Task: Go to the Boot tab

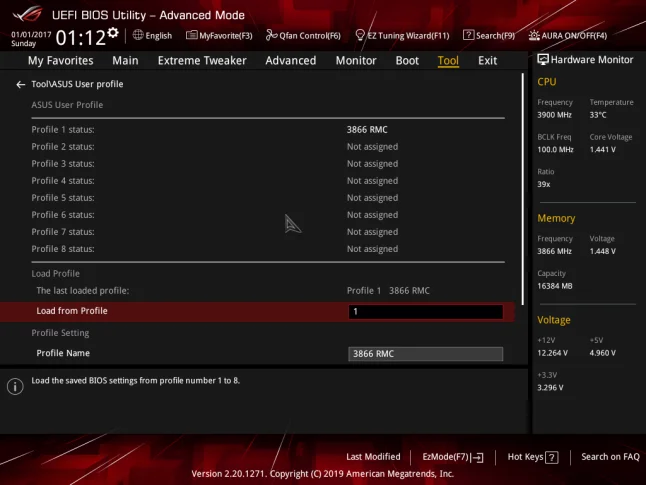Action: 407,61
